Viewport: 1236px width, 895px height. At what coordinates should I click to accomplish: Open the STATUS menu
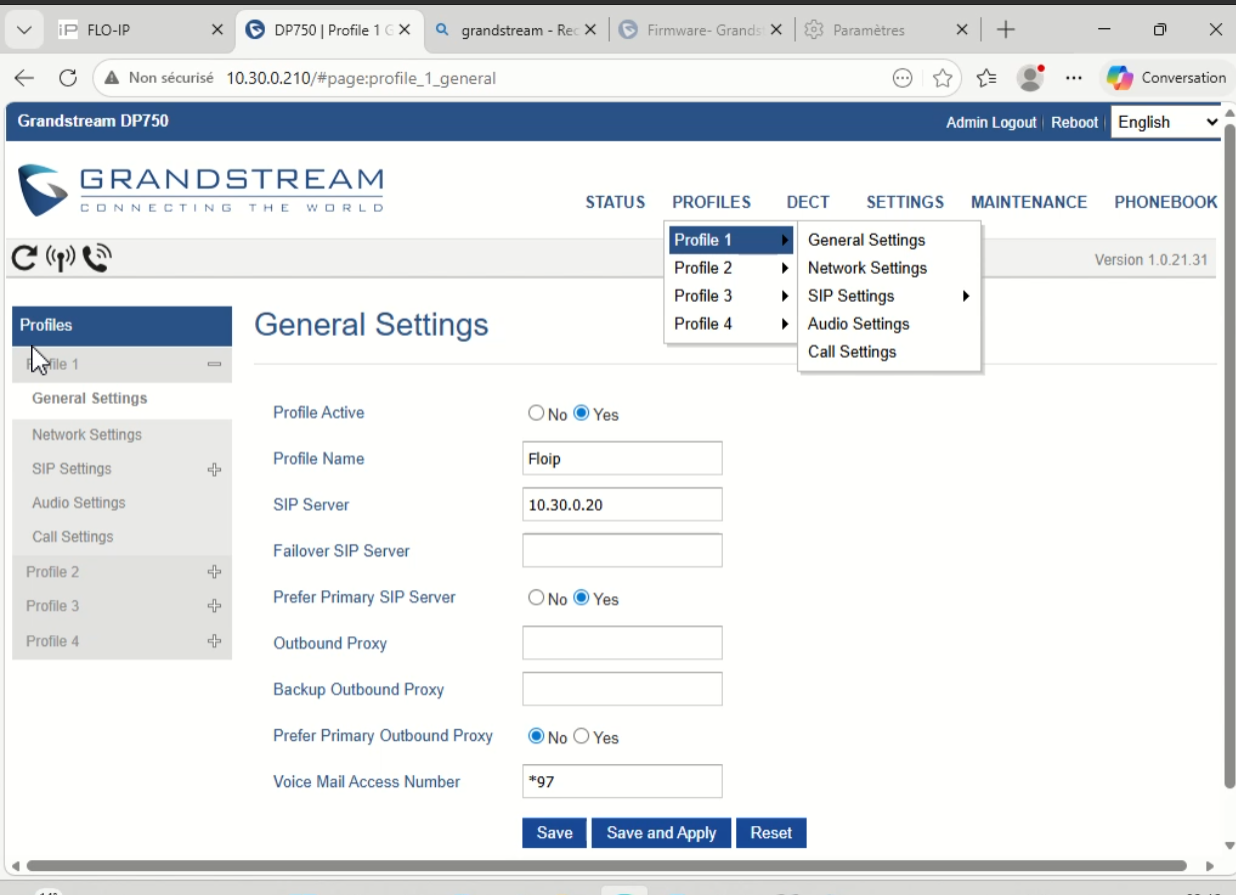pos(615,202)
